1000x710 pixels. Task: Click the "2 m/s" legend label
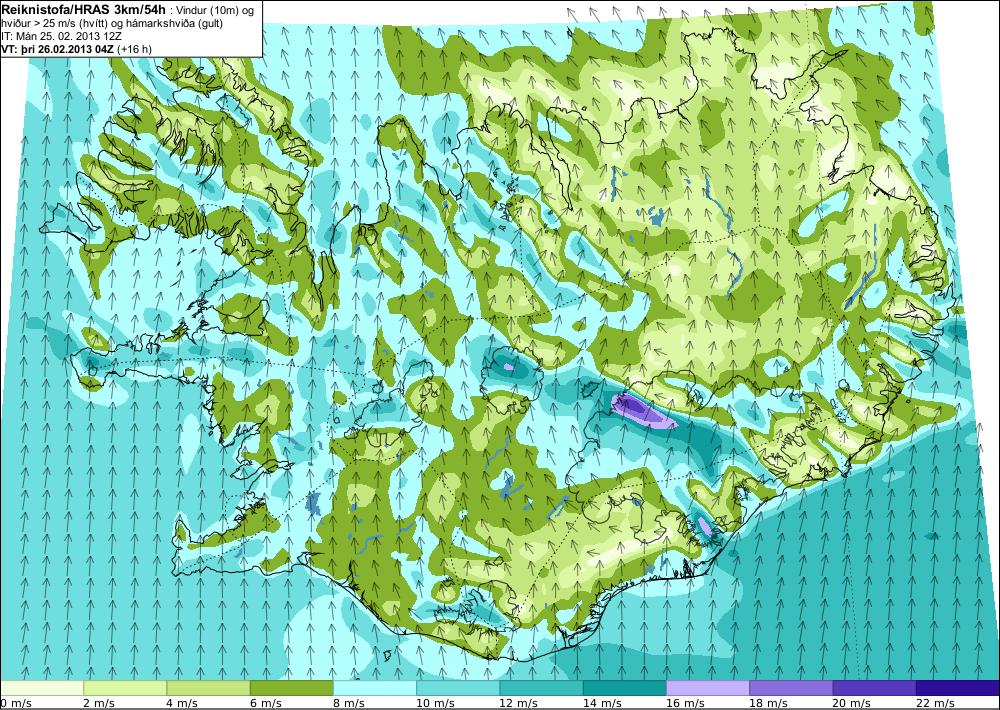(99, 703)
